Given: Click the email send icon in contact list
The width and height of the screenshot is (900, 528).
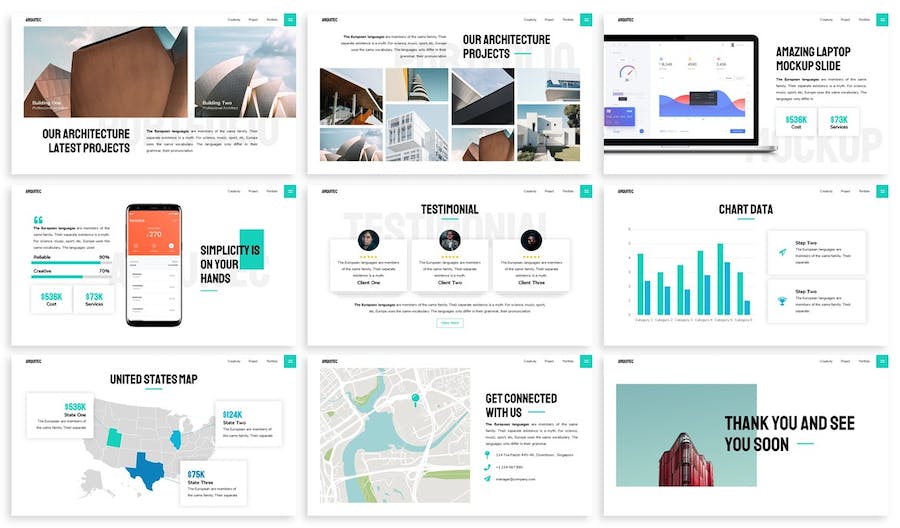Looking at the screenshot, I should click(488, 479).
